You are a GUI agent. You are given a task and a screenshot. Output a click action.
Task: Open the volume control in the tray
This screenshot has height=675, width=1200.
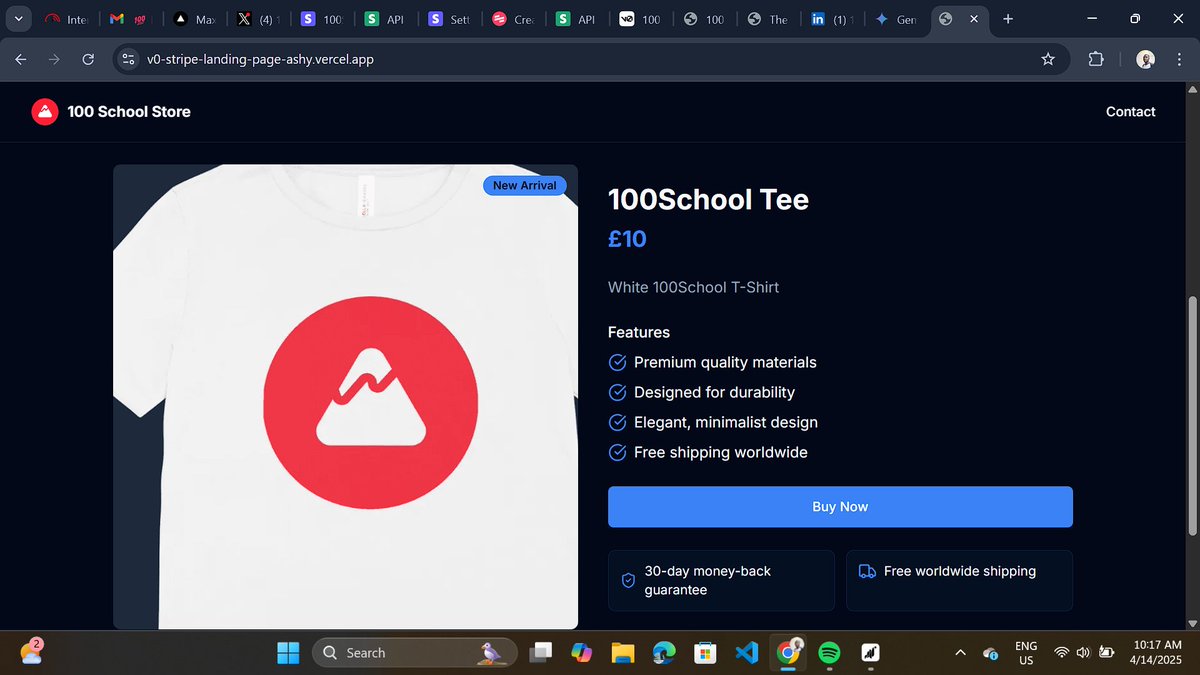pyautogui.click(x=1082, y=653)
